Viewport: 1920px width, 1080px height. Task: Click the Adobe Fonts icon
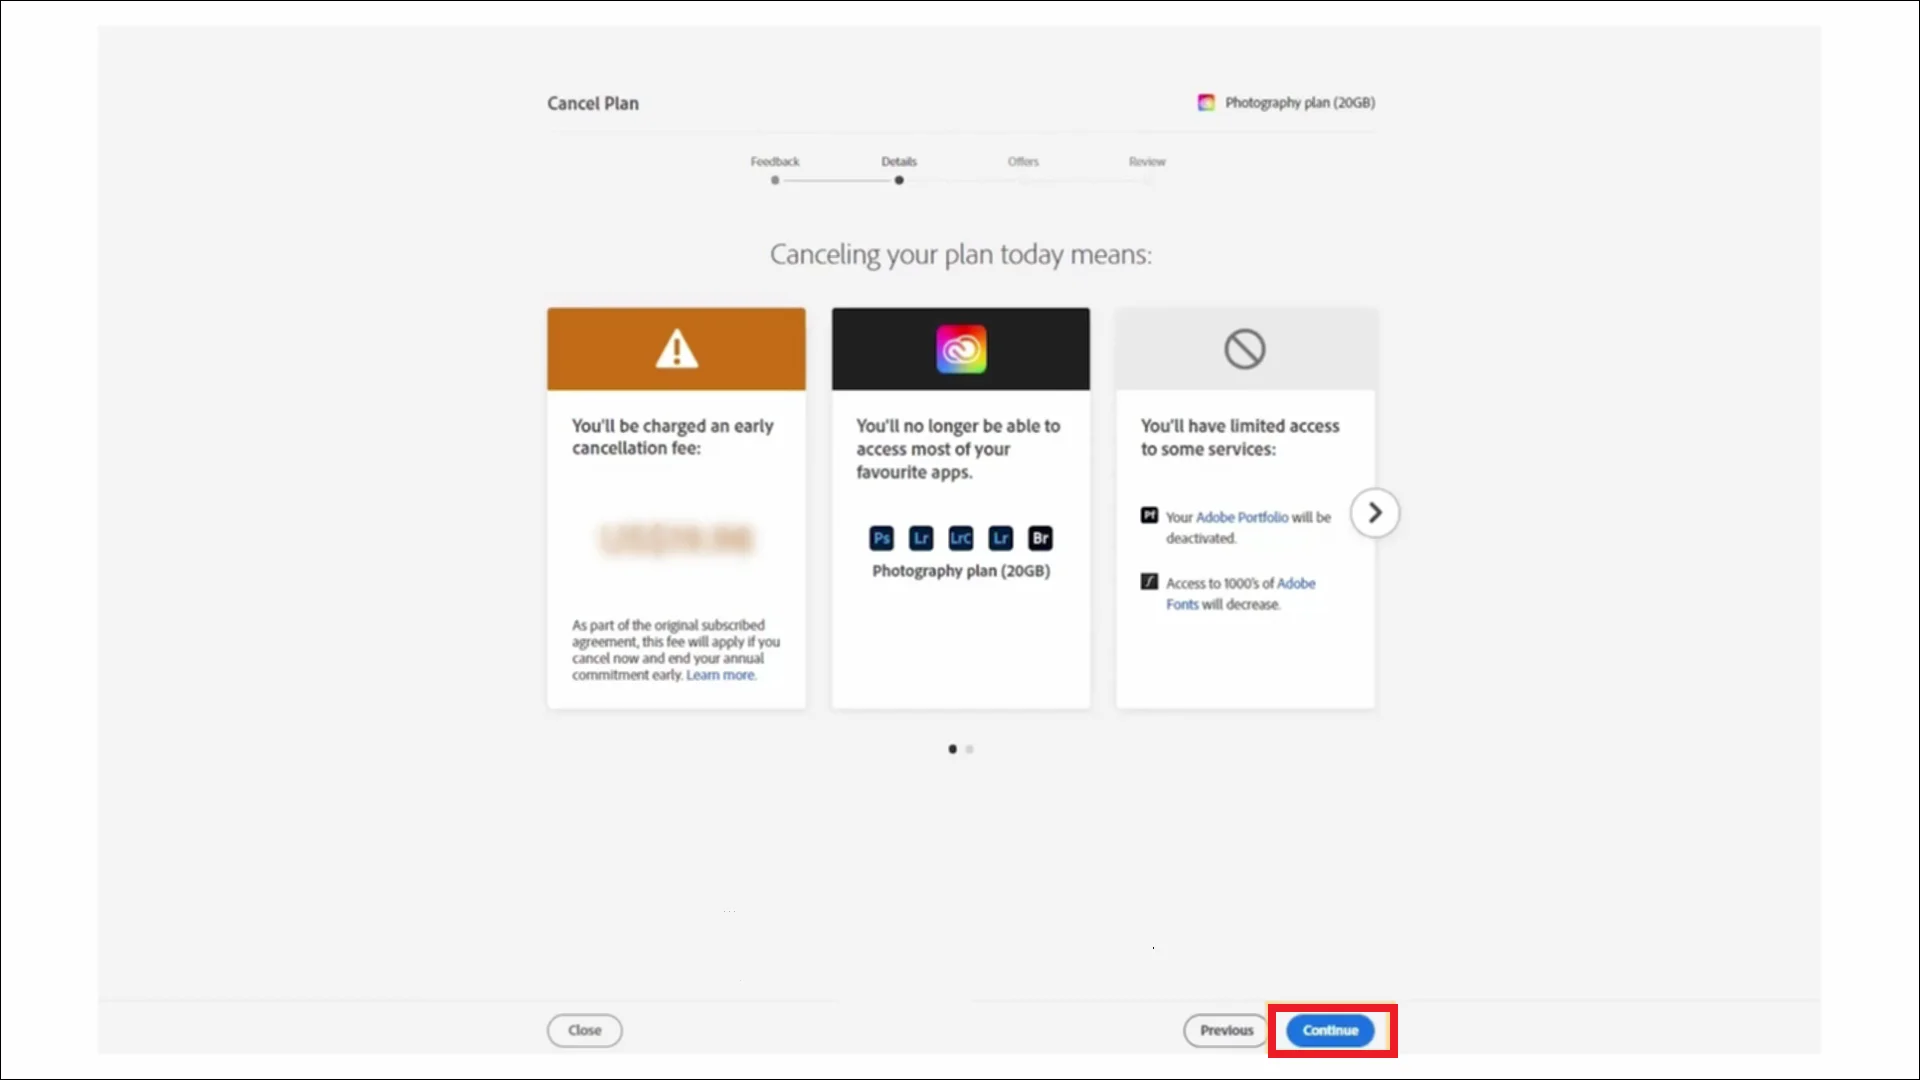[x=1149, y=582]
